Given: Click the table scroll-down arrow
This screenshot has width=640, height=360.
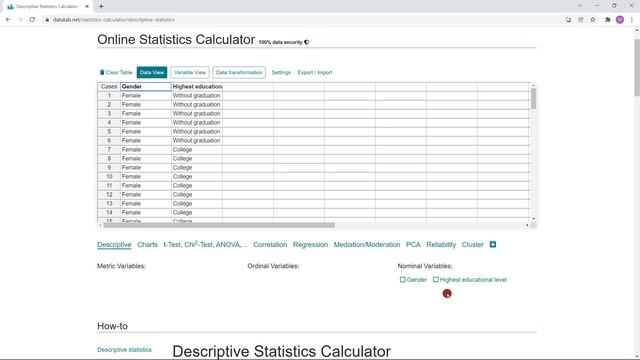Looking at the screenshot, I should (x=533, y=218).
